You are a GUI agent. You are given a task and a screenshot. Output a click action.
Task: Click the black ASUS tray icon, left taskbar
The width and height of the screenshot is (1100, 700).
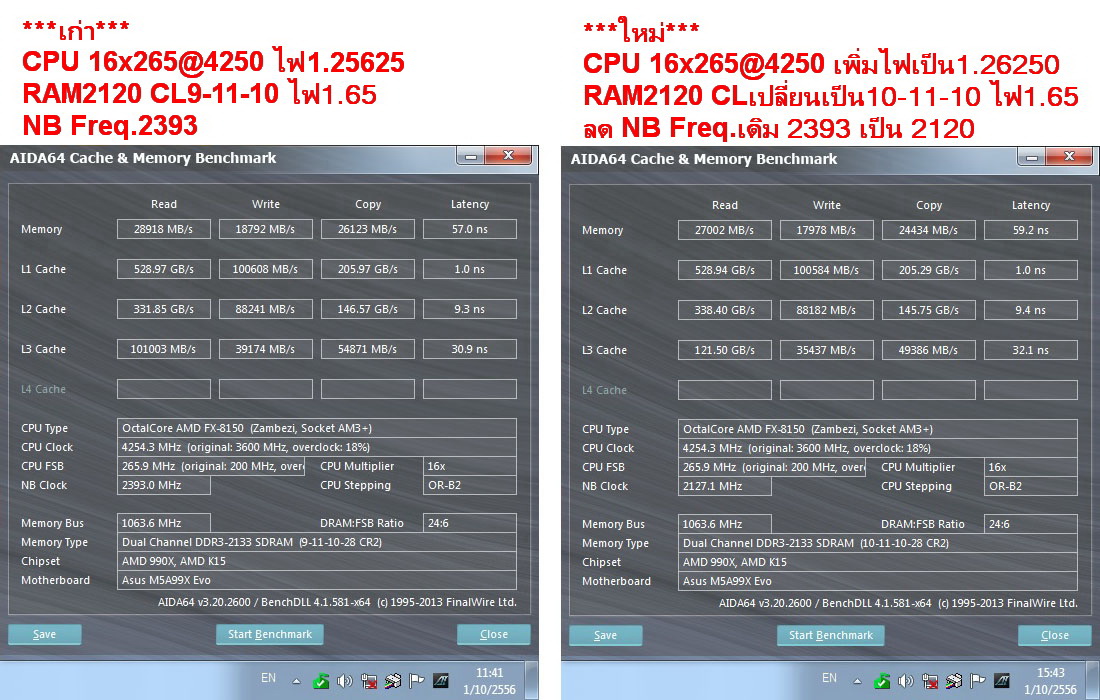pos(441,680)
